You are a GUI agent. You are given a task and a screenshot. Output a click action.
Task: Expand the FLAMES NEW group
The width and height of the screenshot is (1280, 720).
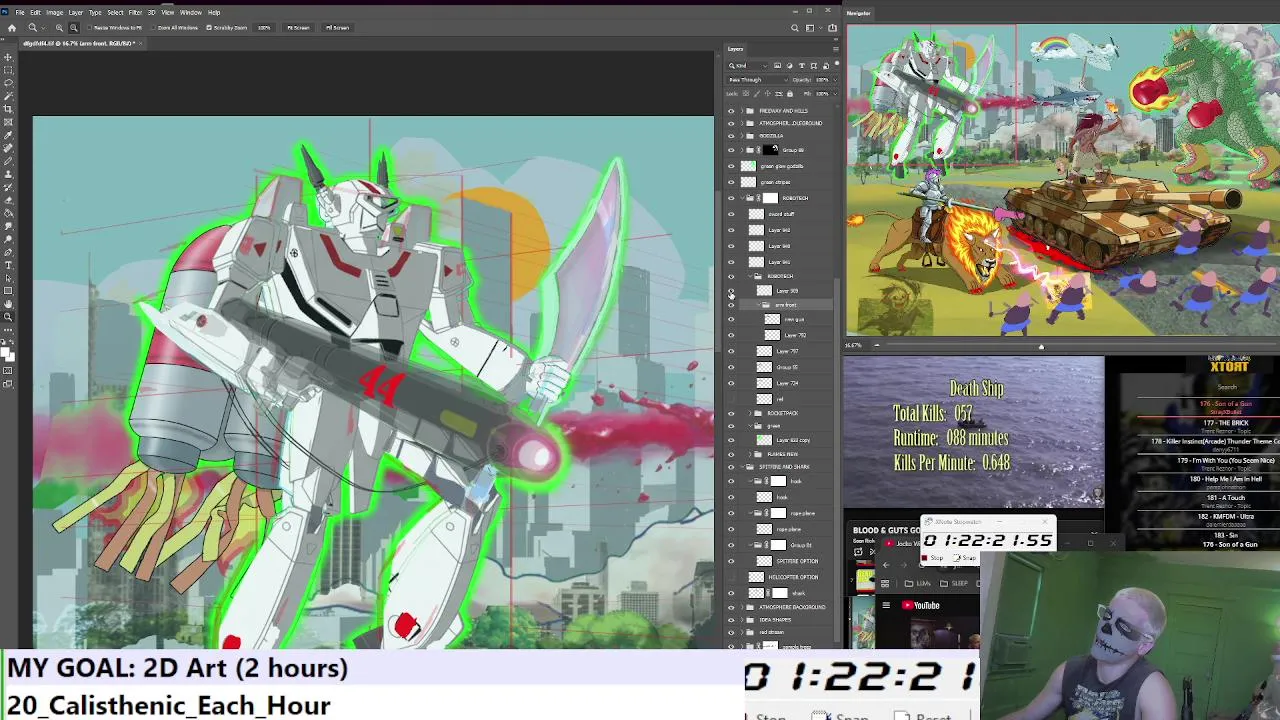coord(749,454)
